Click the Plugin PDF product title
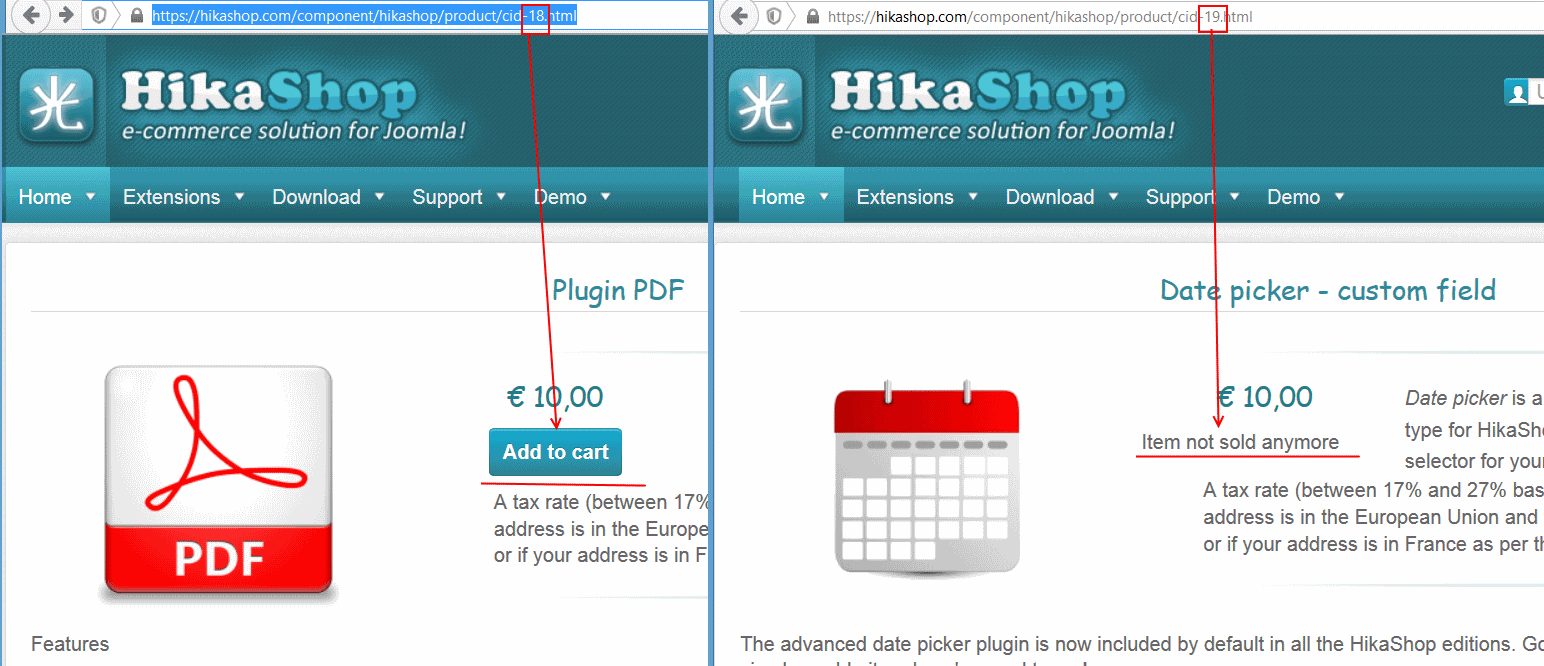 (x=618, y=290)
